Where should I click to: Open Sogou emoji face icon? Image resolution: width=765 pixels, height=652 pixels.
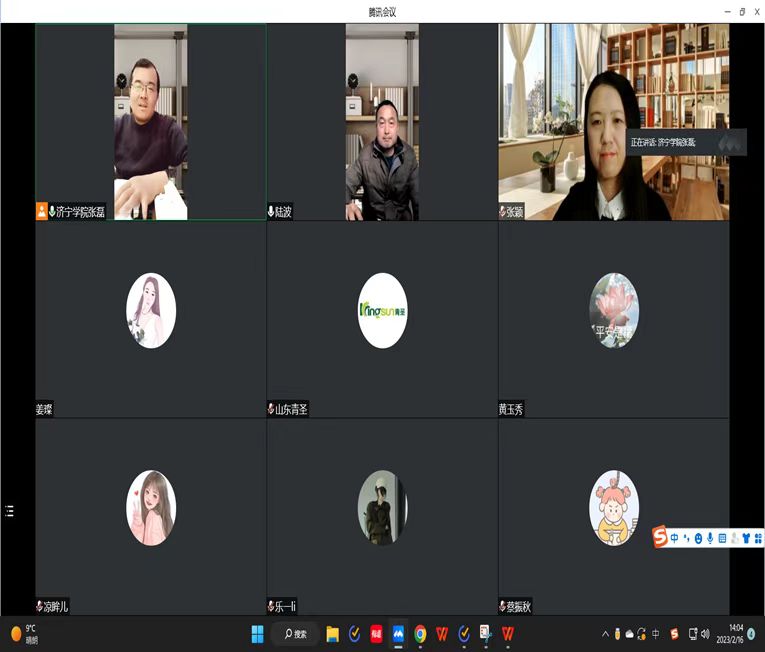pos(698,538)
